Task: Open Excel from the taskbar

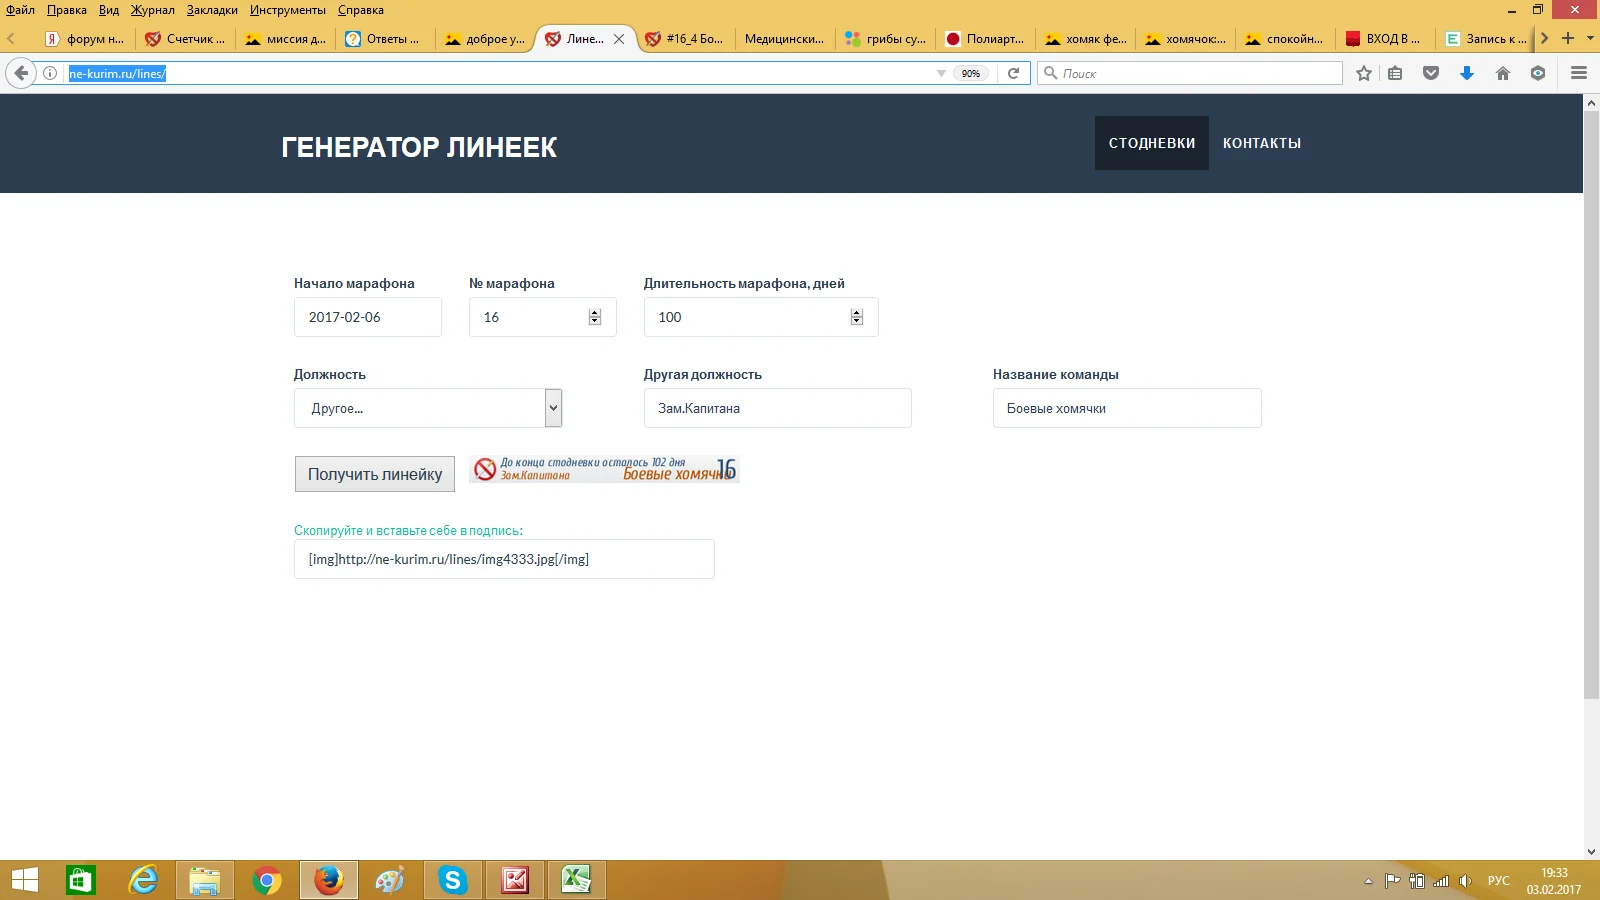Action: pyautogui.click(x=576, y=880)
